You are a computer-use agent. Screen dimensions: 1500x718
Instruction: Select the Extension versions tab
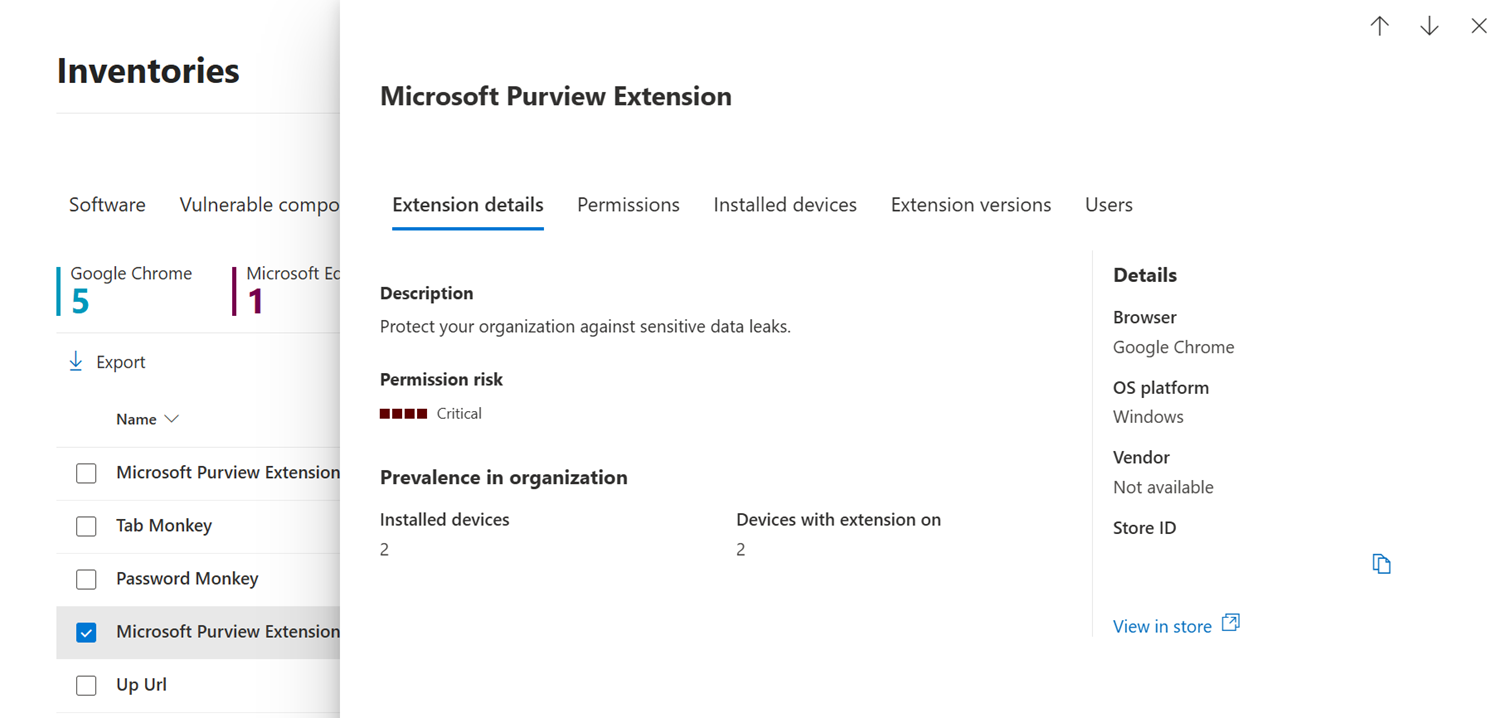coord(971,205)
